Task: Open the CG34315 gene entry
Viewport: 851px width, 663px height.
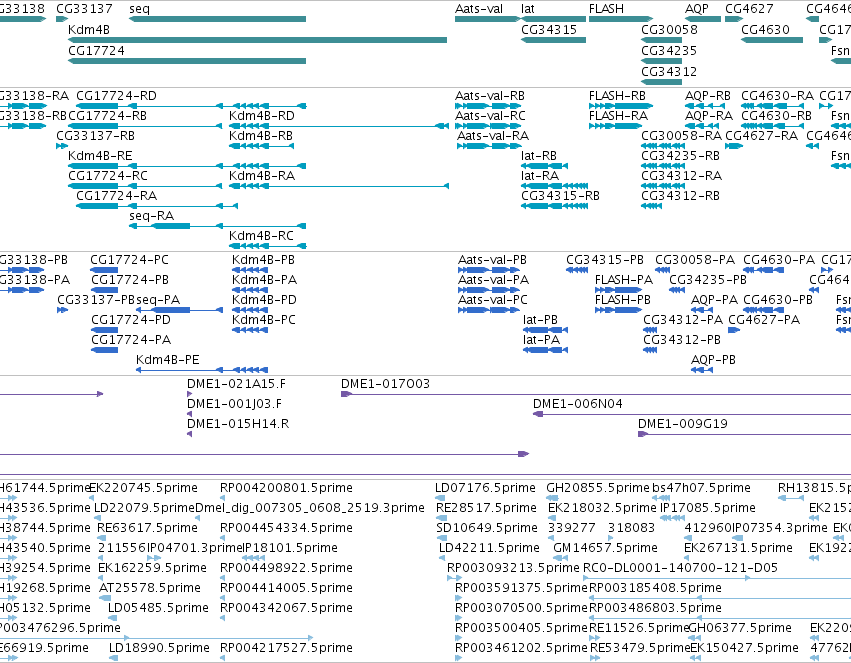Action: [553, 40]
